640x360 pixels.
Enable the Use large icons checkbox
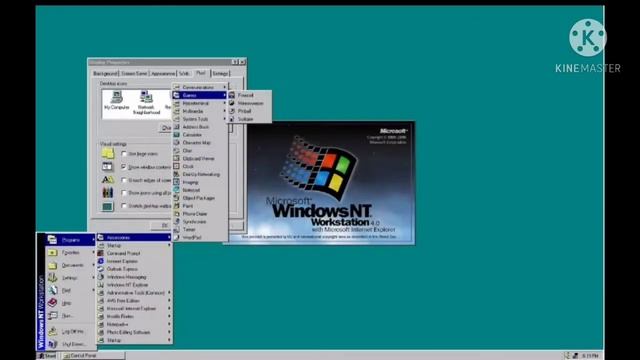(x=124, y=154)
